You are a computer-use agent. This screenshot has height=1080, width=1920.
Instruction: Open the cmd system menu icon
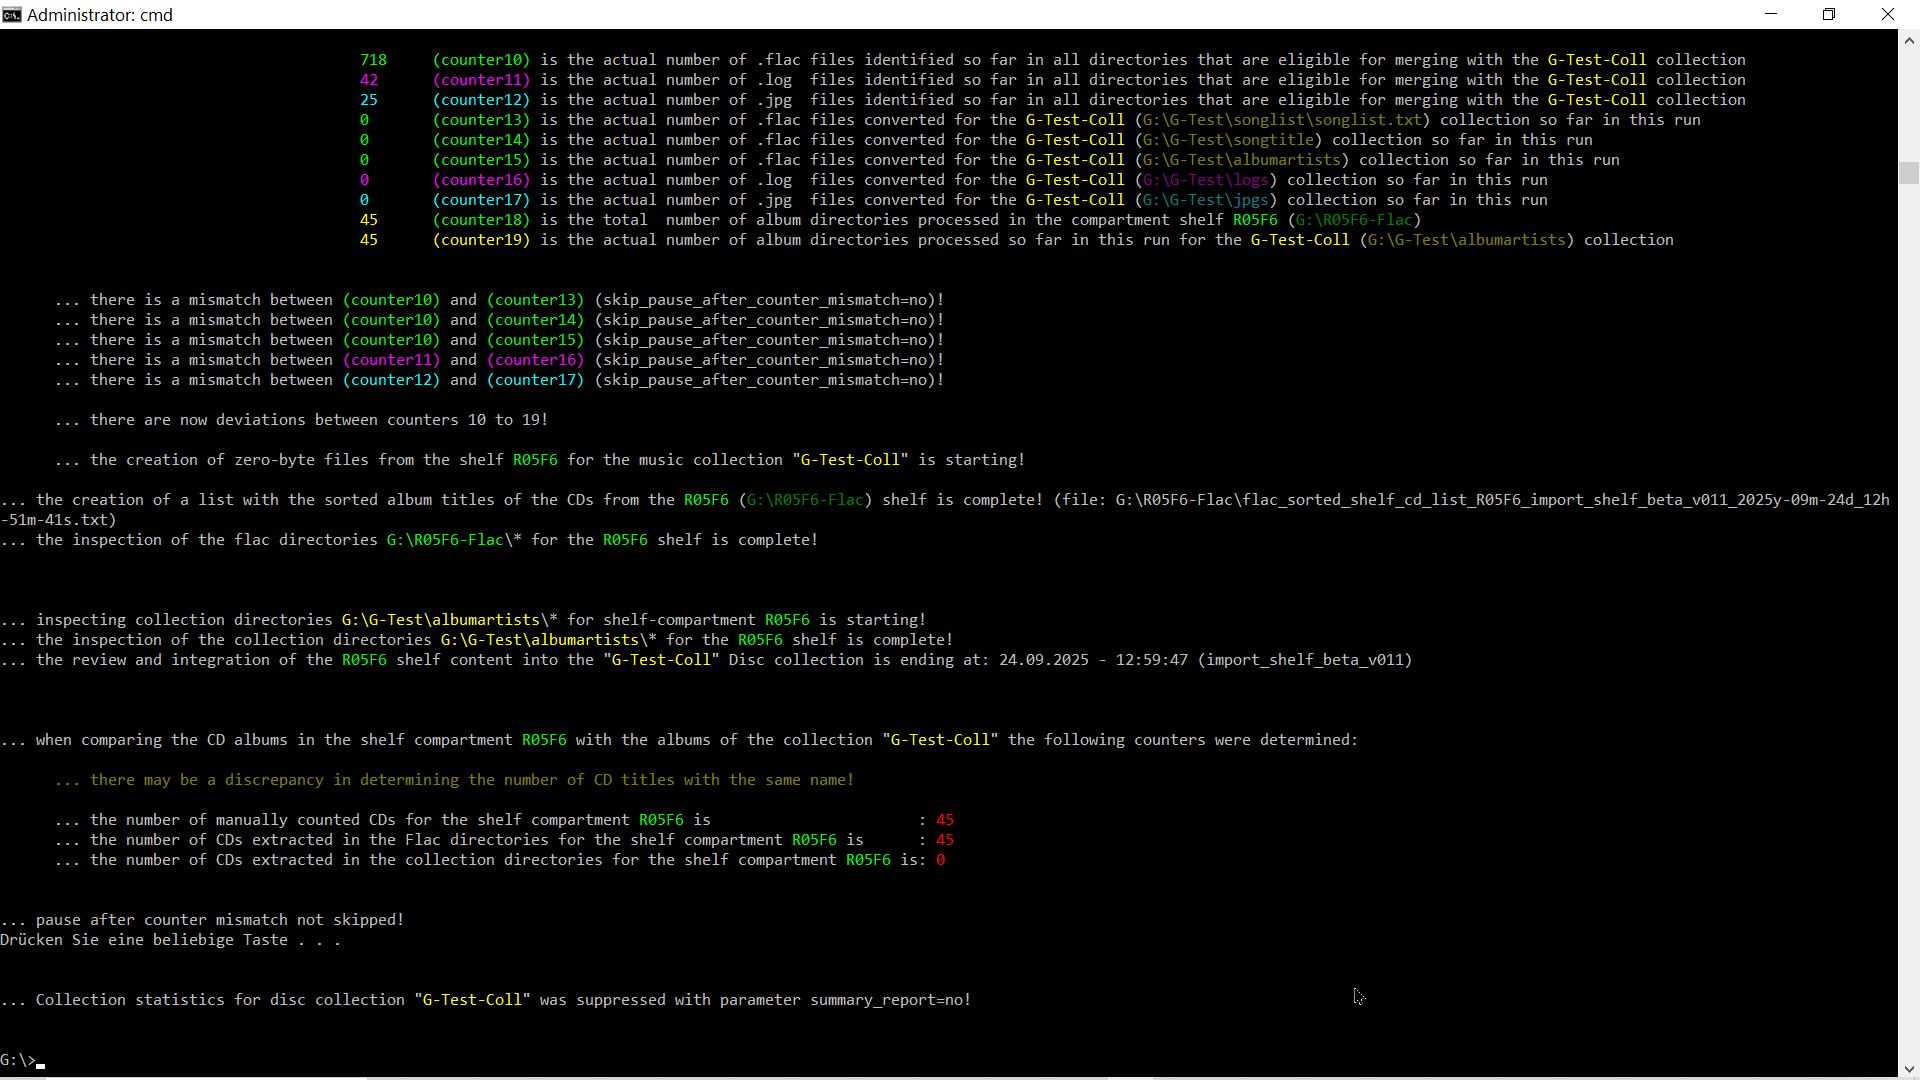(x=11, y=14)
